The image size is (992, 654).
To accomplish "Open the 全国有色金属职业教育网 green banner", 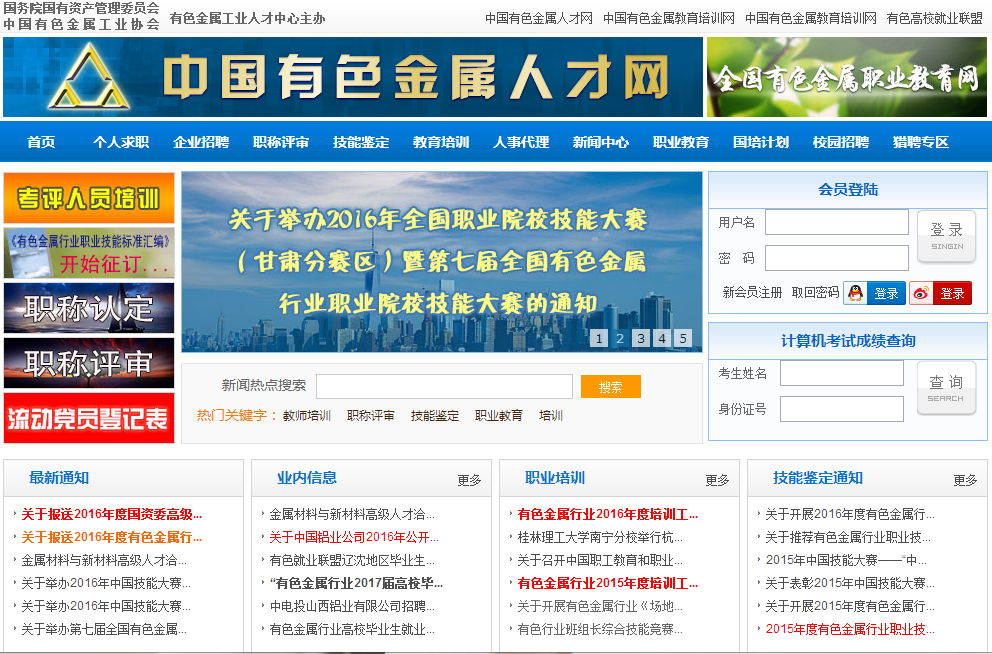I will [x=846, y=77].
